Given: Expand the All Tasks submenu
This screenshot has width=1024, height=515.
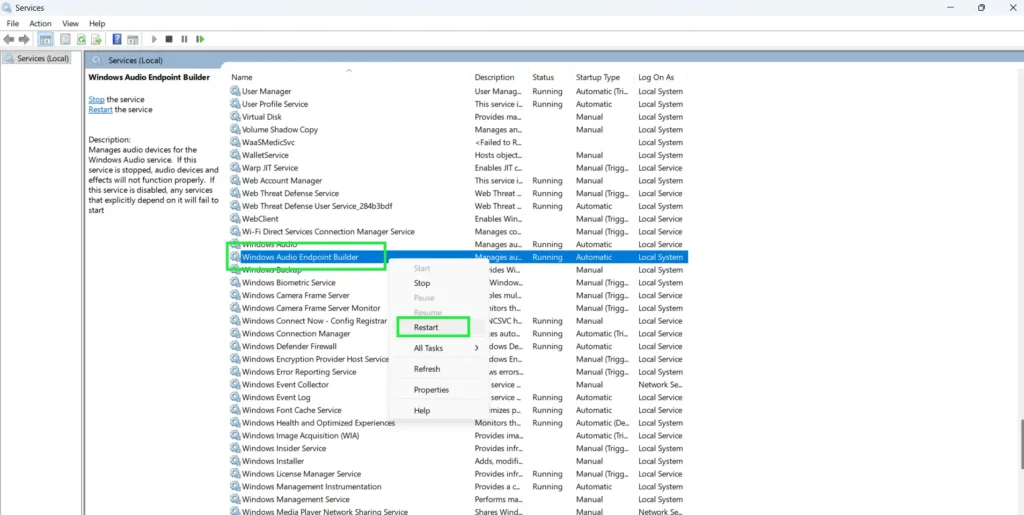Looking at the screenshot, I should [438, 349].
